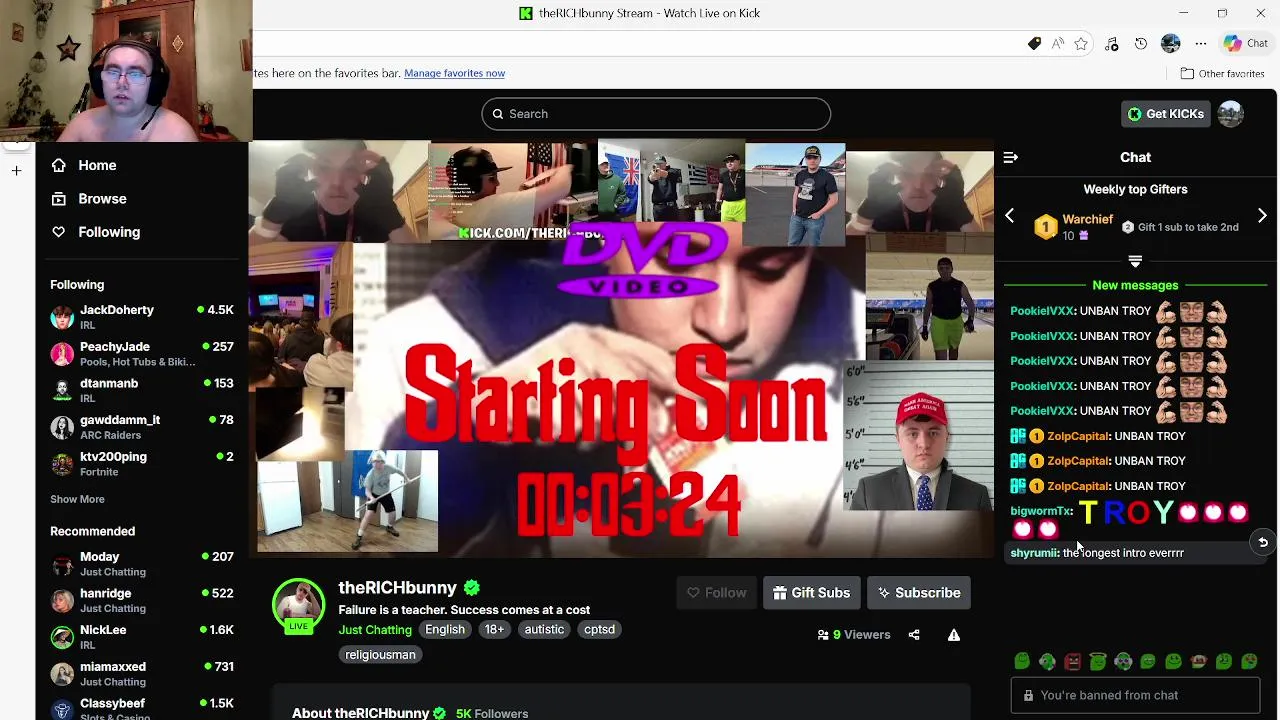Open ktv200ping Fortnite channel
Screen dimensions: 1280x720
(142, 464)
